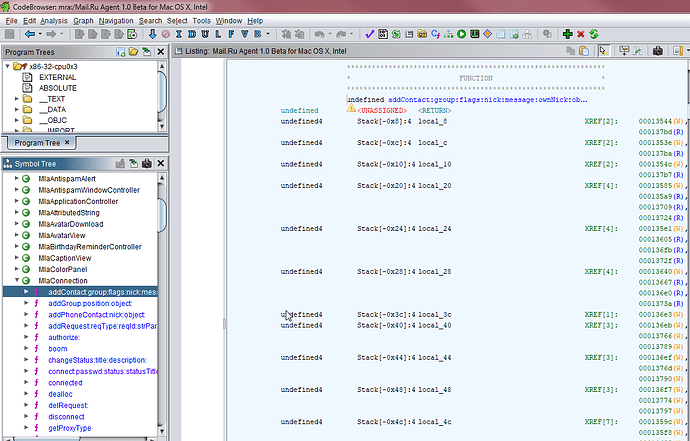This screenshot has width=690, height=441.
Task: Select the dealloc function
Action: (60, 394)
